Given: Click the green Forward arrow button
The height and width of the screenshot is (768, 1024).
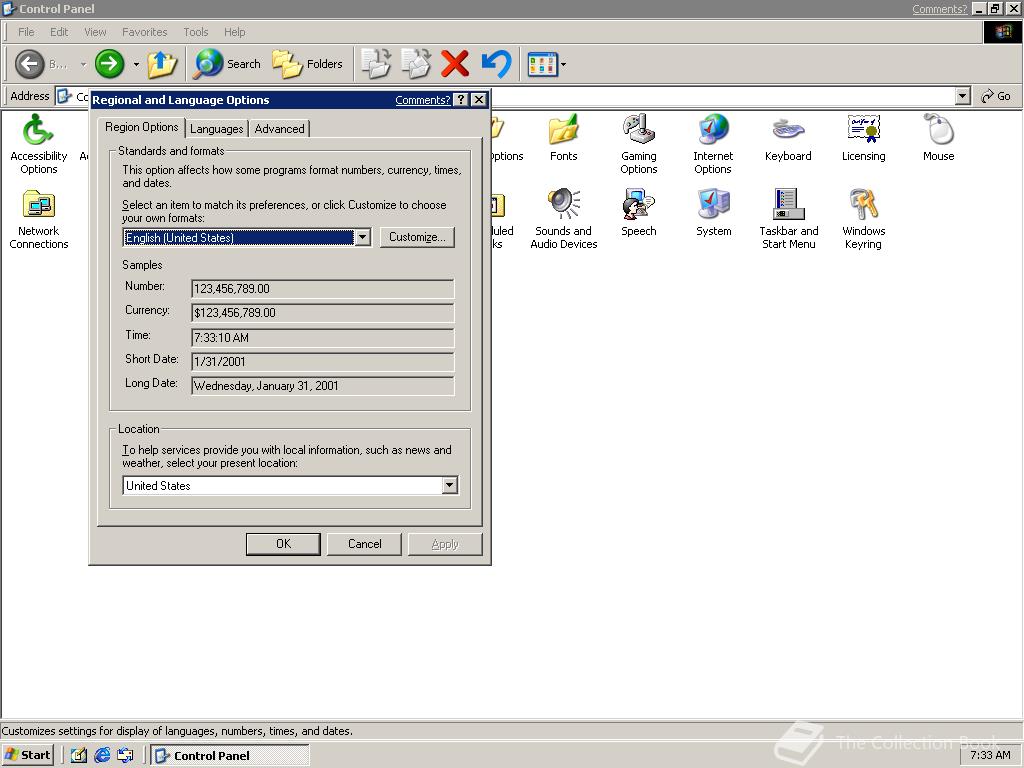Looking at the screenshot, I should click(110, 64).
